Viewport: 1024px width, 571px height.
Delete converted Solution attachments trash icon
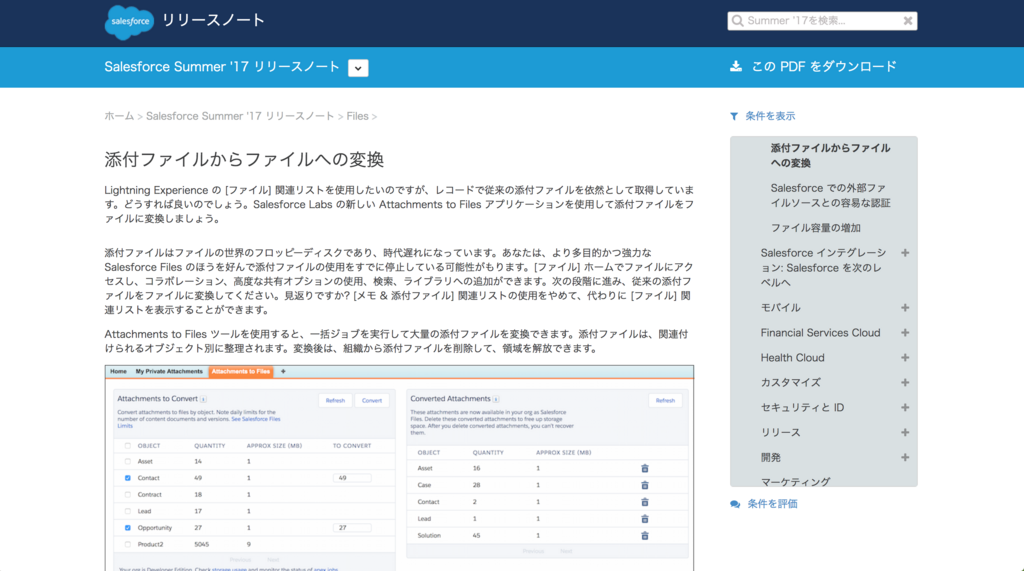coord(645,536)
